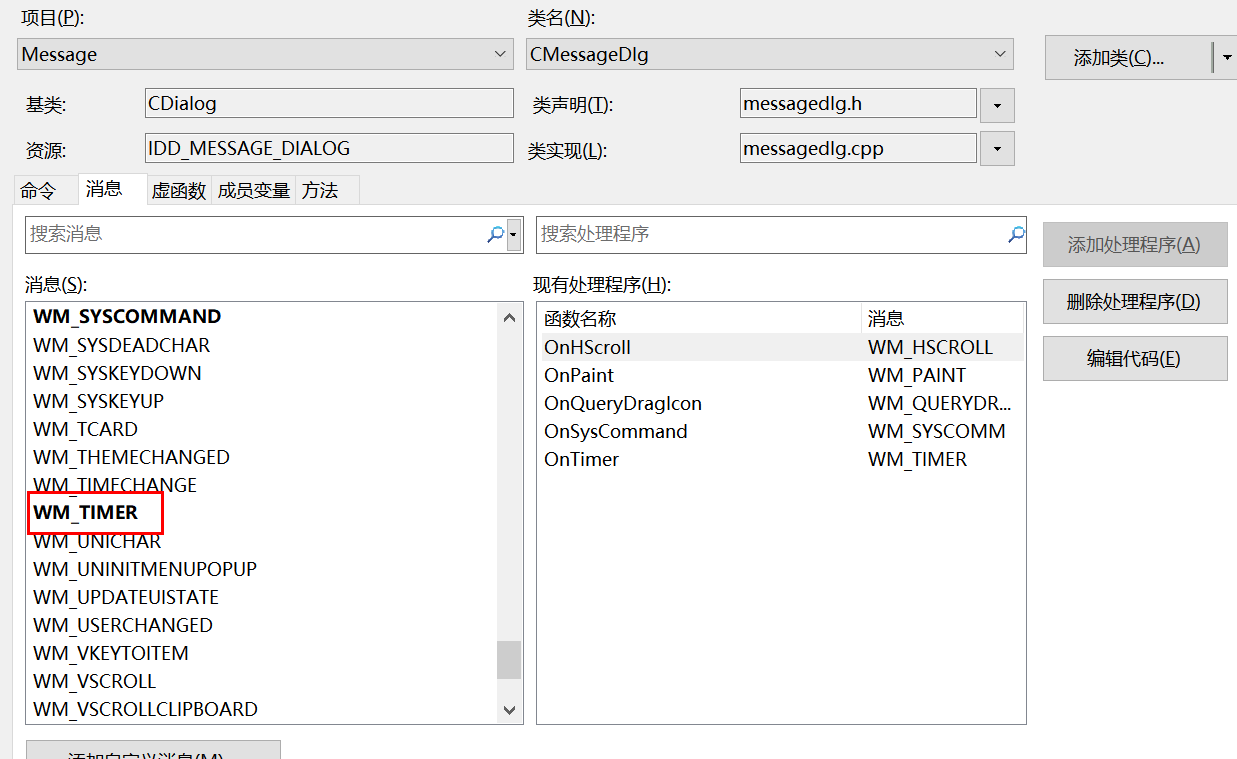Image resolution: width=1237 pixels, height=759 pixels.
Task: Switch to the 虚函数 tab
Action: [178, 189]
